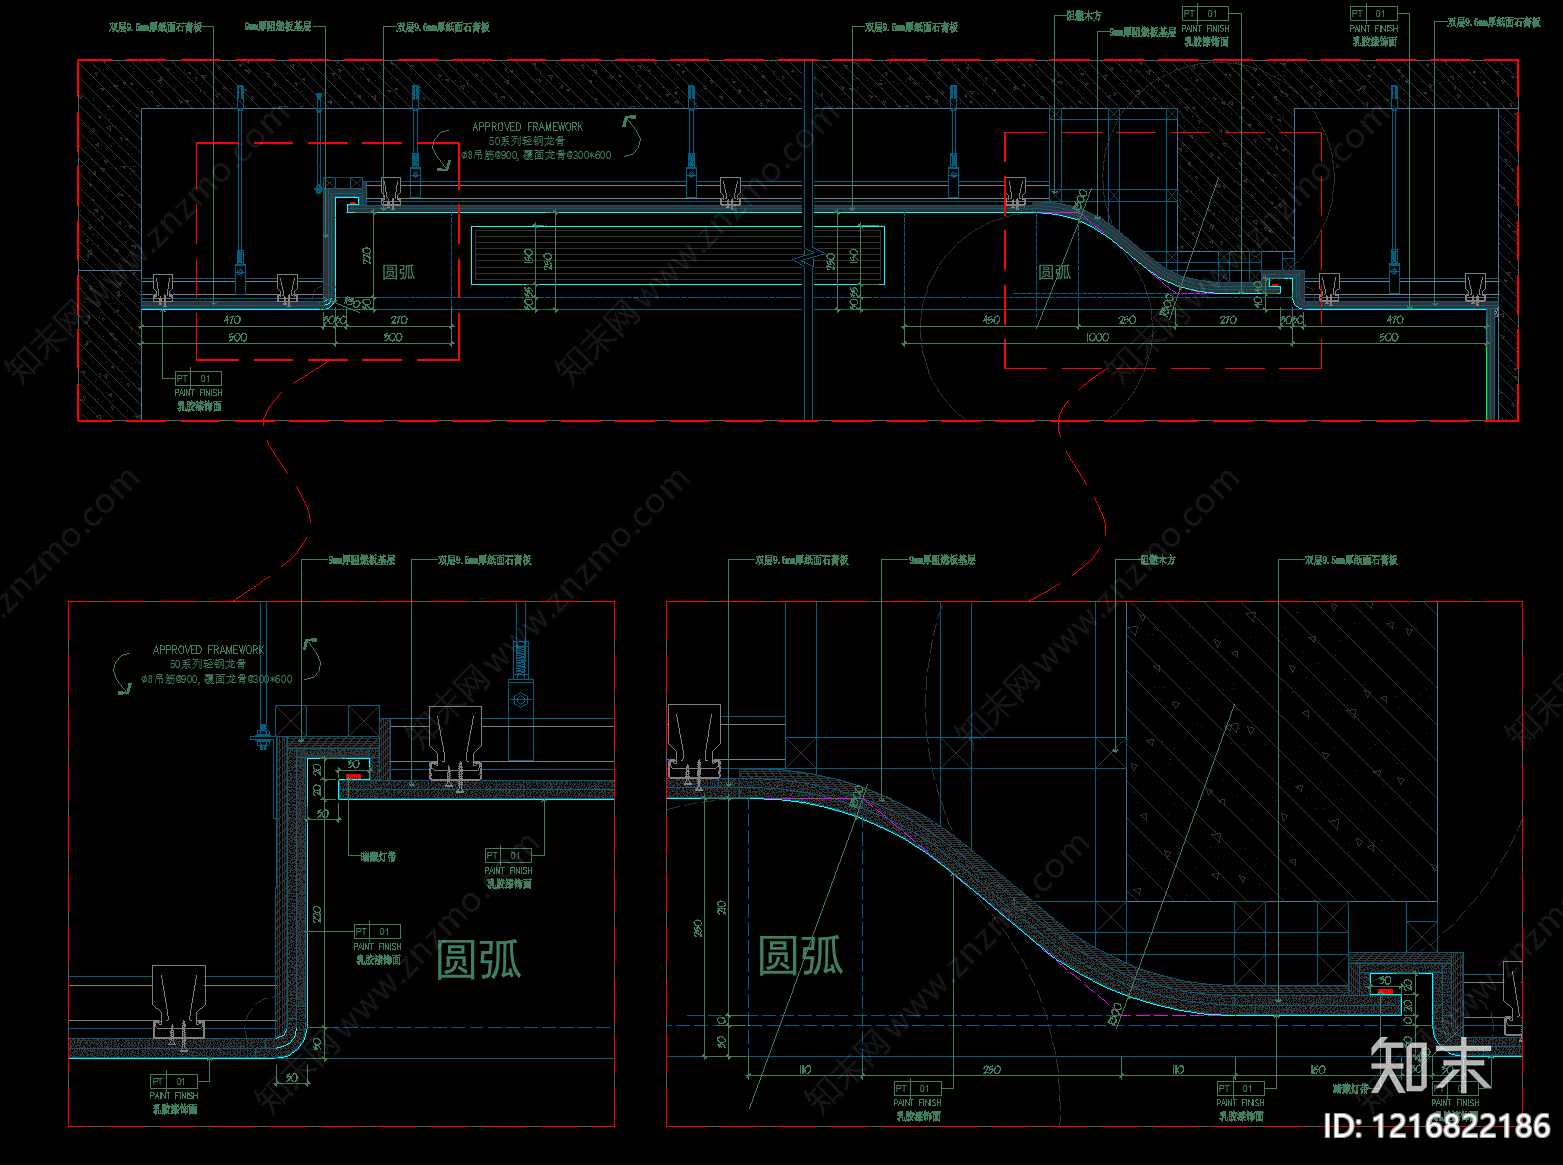Click "50系列轻钢龙骨" text in the upper section
Screen dimensions: 1563x1165
point(526,141)
